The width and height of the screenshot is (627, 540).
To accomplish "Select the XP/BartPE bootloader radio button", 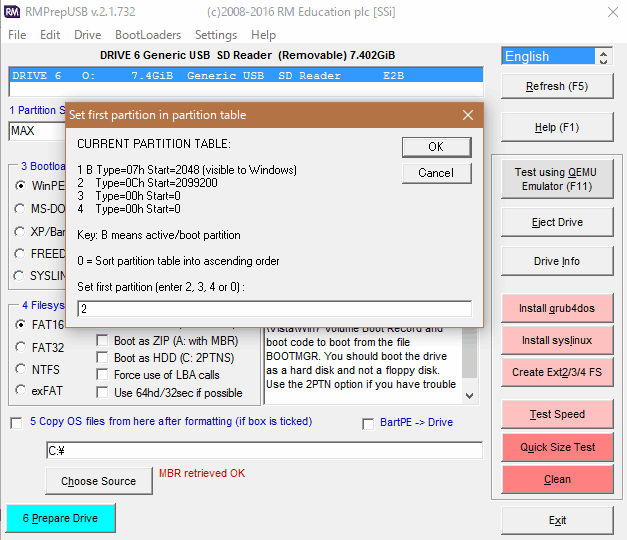I will click(20, 232).
